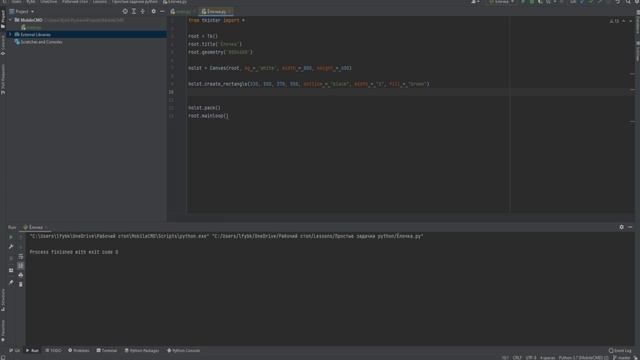Viewport: 640px width, 360px height.
Task: Click the Select Opened File locate icon
Action: click(125, 11)
